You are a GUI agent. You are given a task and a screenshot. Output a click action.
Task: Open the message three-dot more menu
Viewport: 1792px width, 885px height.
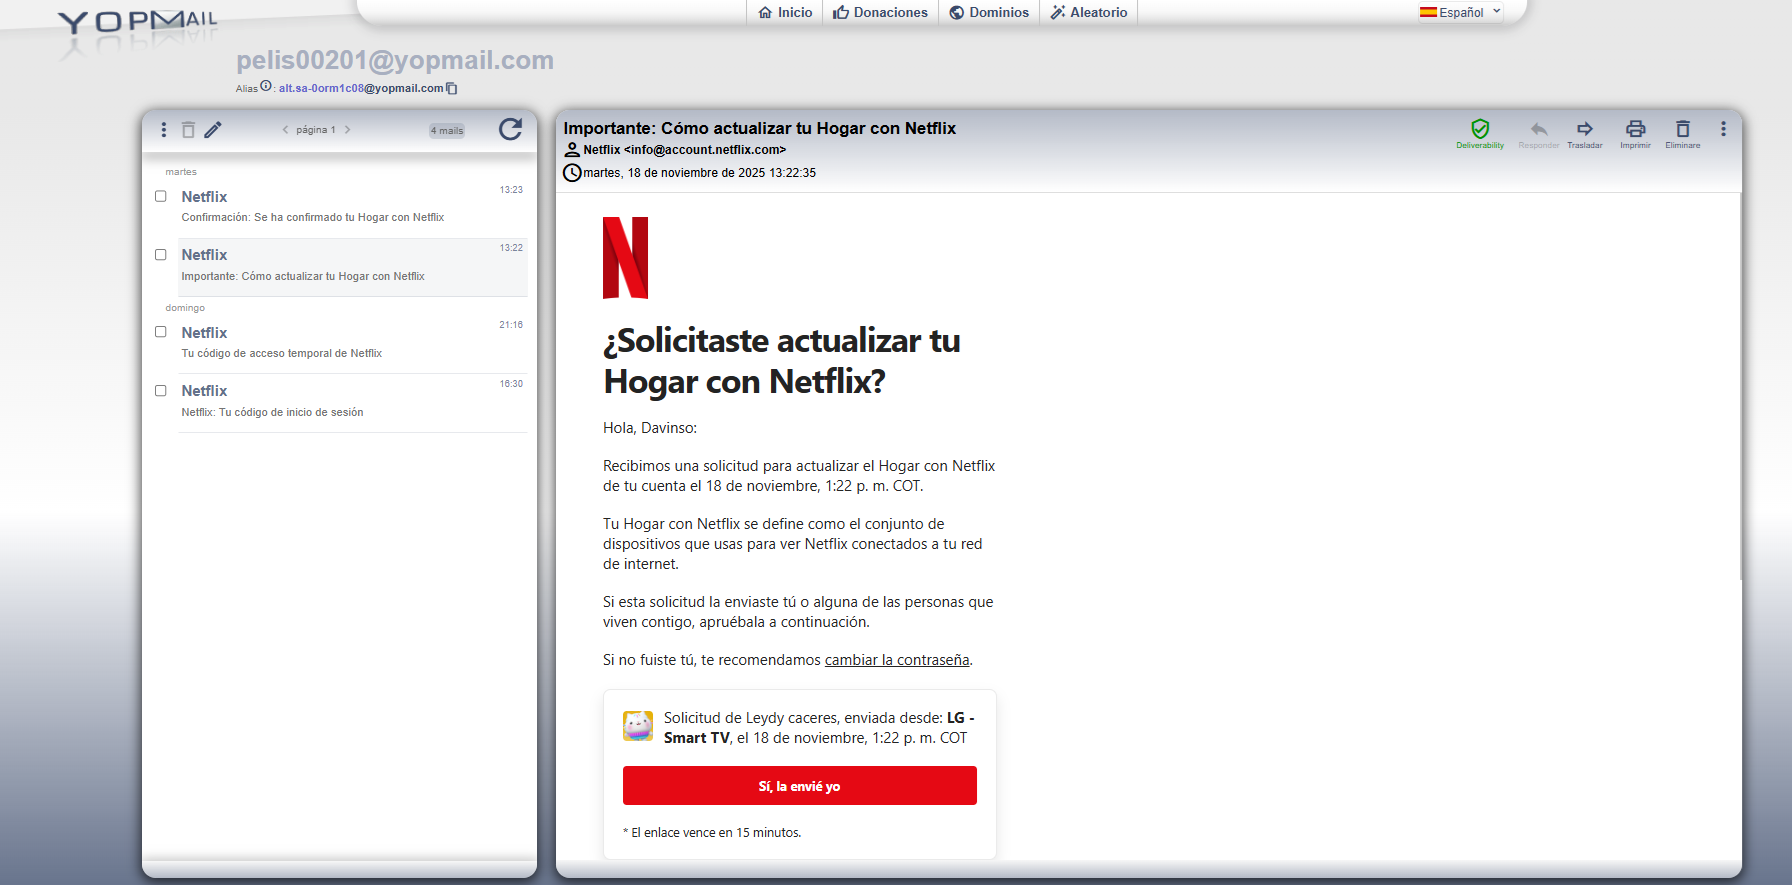tap(1723, 129)
